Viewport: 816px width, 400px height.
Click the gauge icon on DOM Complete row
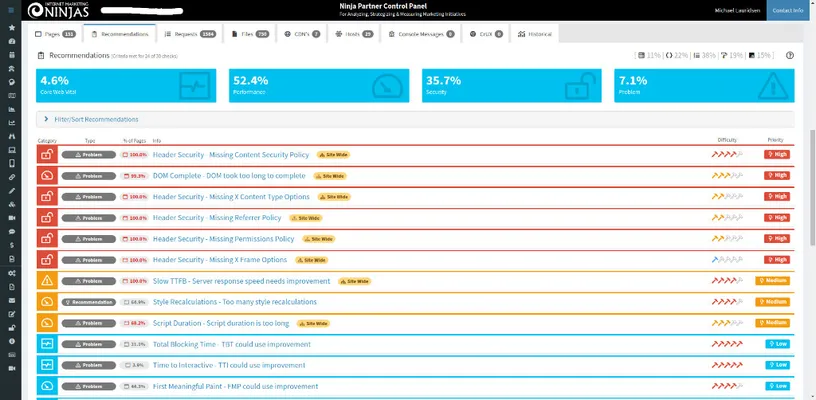point(47,176)
